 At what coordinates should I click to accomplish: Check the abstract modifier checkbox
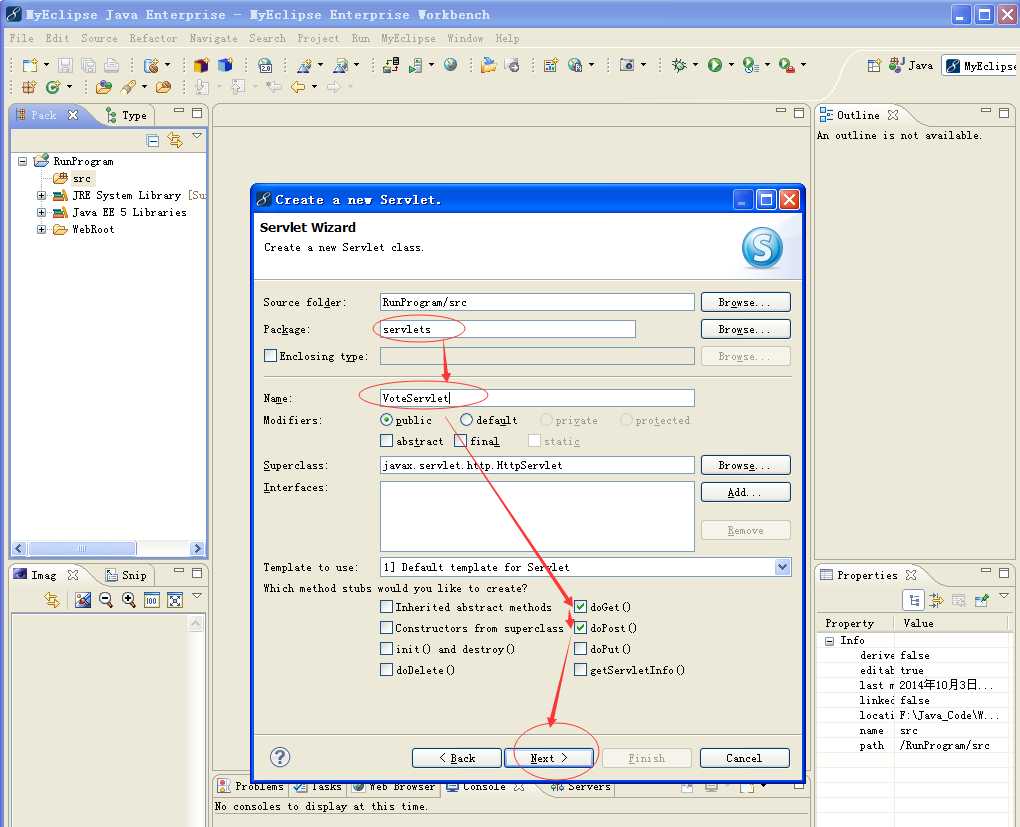(386, 441)
